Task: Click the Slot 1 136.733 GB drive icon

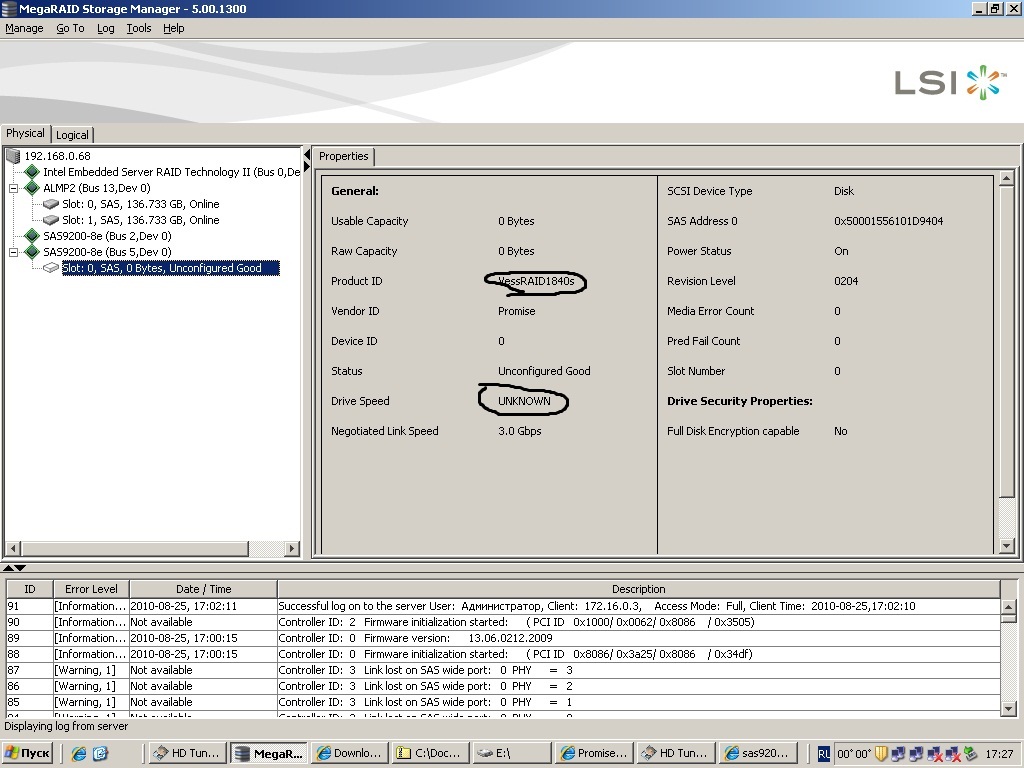Action: [x=51, y=220]
